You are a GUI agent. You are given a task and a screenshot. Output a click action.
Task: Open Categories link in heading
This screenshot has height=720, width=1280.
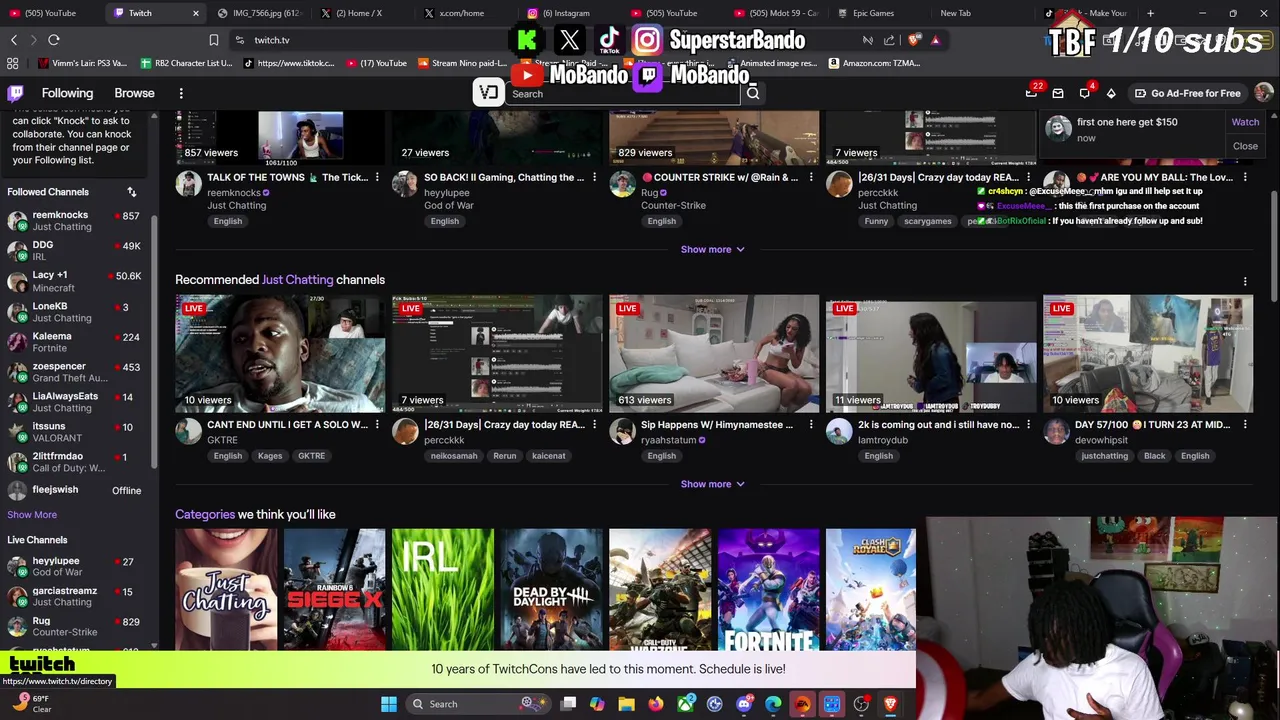tap(205, 514)
